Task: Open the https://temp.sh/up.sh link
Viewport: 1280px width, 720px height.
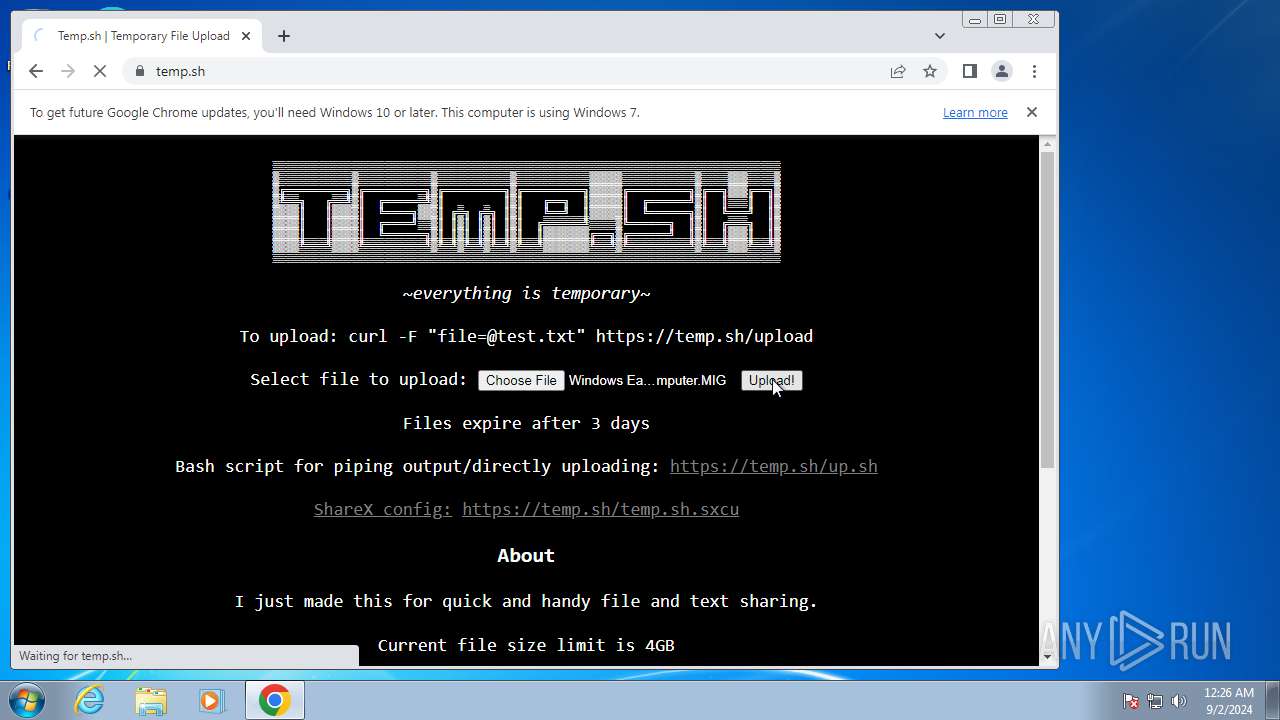Action: click(x=773, y=466)
